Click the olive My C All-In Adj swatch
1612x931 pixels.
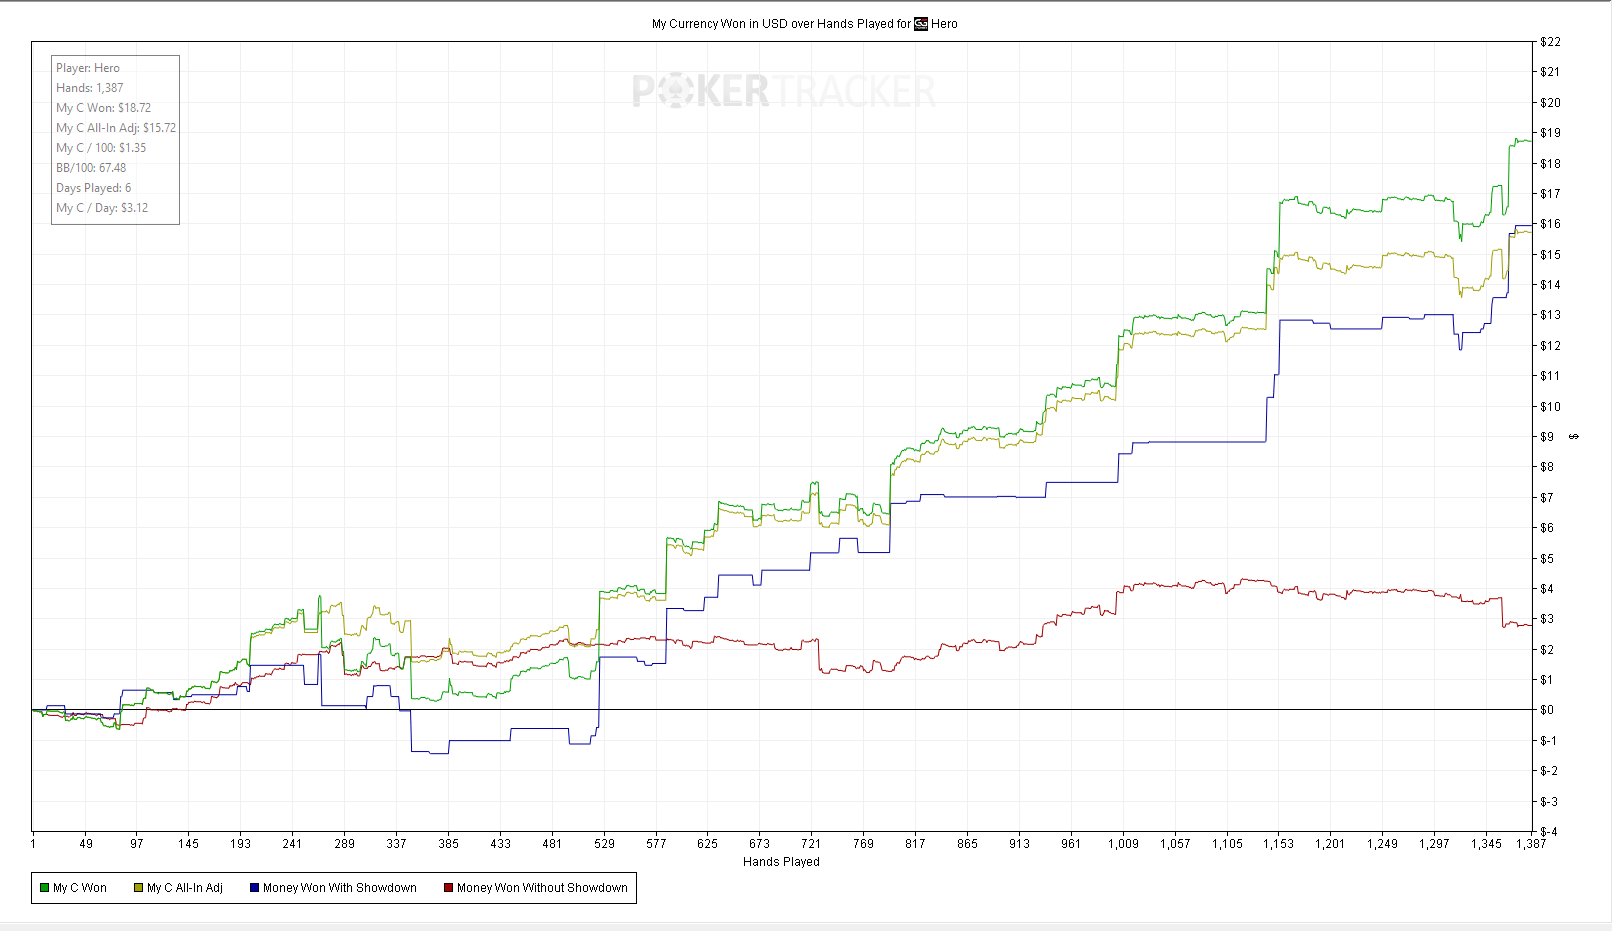(138, 888)
